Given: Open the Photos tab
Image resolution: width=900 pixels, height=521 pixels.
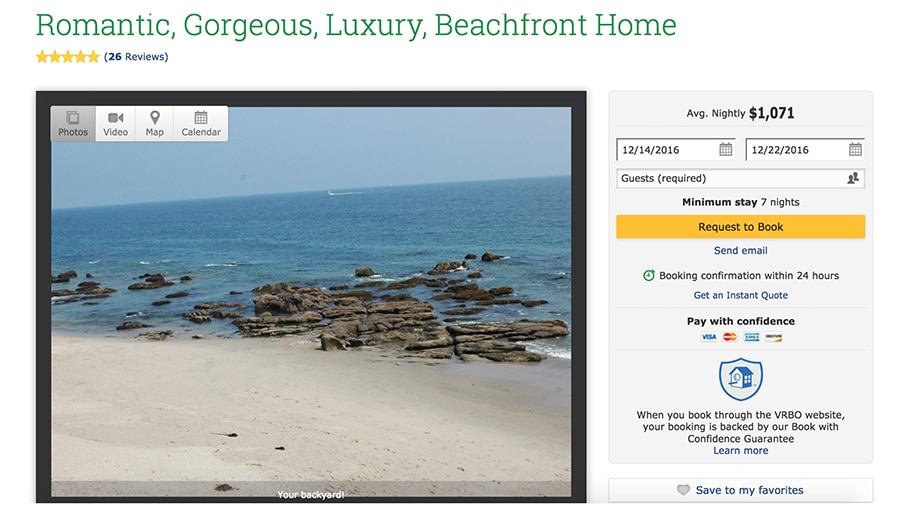Looking at the screenshot, I should (x=73, y=123).
